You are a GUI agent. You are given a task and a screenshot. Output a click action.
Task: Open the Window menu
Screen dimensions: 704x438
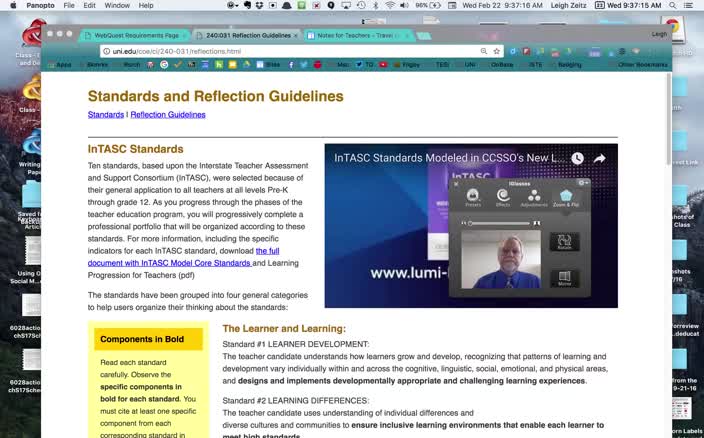117,5
